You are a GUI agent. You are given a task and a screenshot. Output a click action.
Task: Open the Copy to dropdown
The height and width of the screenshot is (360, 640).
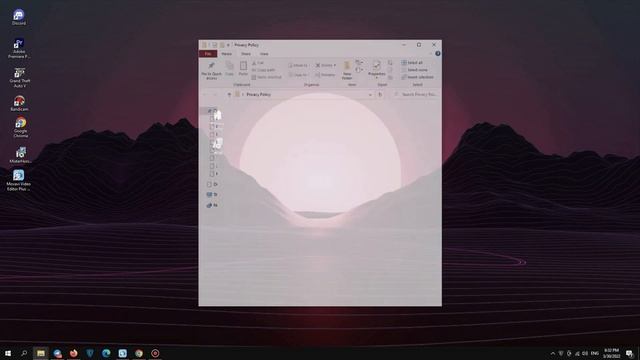(x=298, y=75)
